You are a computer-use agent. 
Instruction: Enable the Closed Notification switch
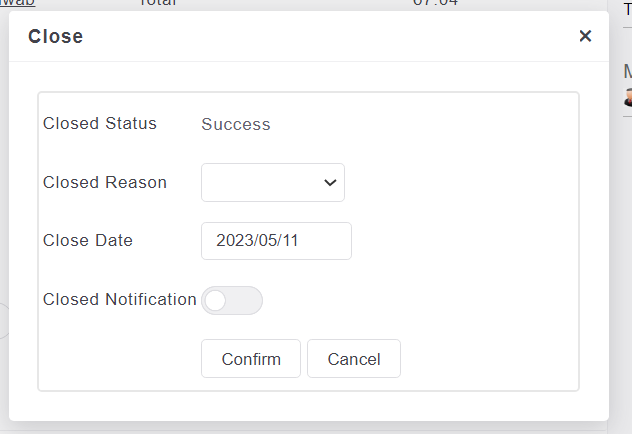click(232, 301)
